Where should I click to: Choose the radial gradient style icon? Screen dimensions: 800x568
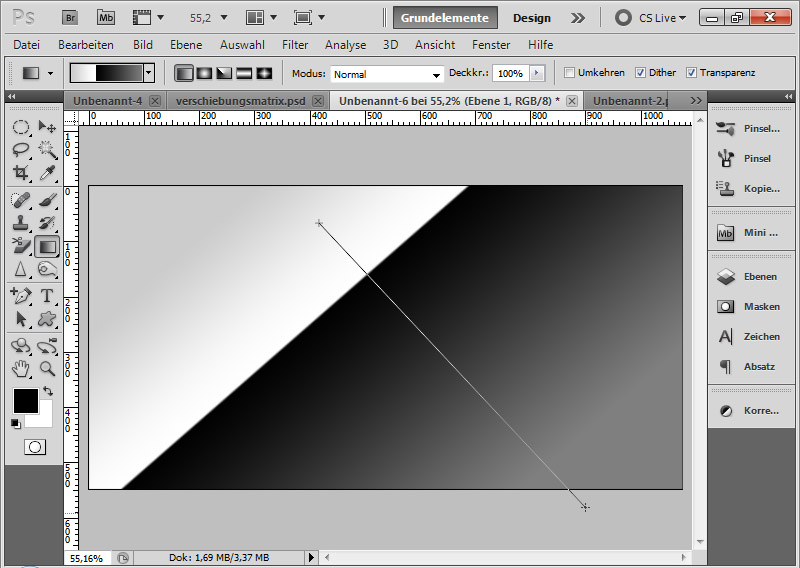(204, 73)
